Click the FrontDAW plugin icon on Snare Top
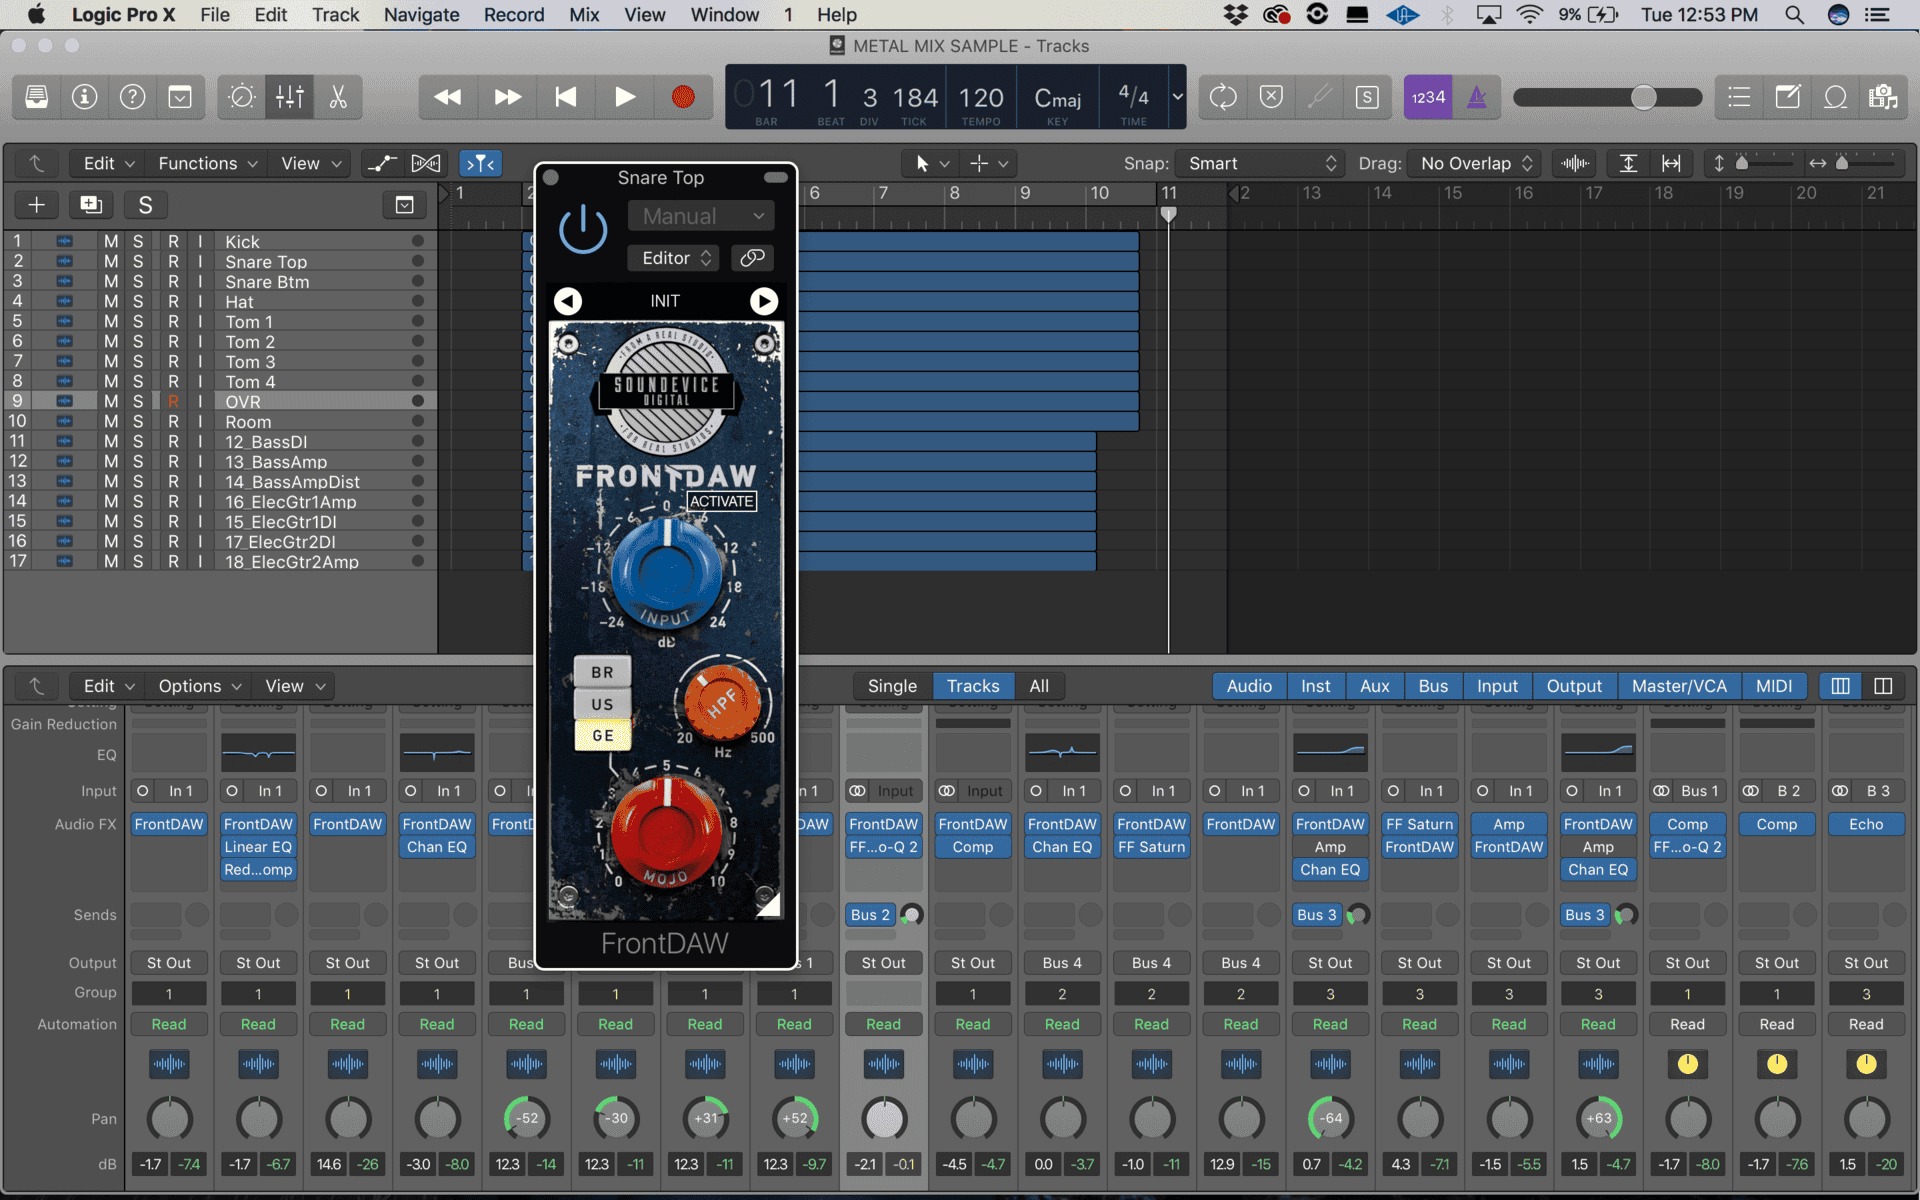The width and height of the screenshot is (1920, 1200). pos(256,823)
